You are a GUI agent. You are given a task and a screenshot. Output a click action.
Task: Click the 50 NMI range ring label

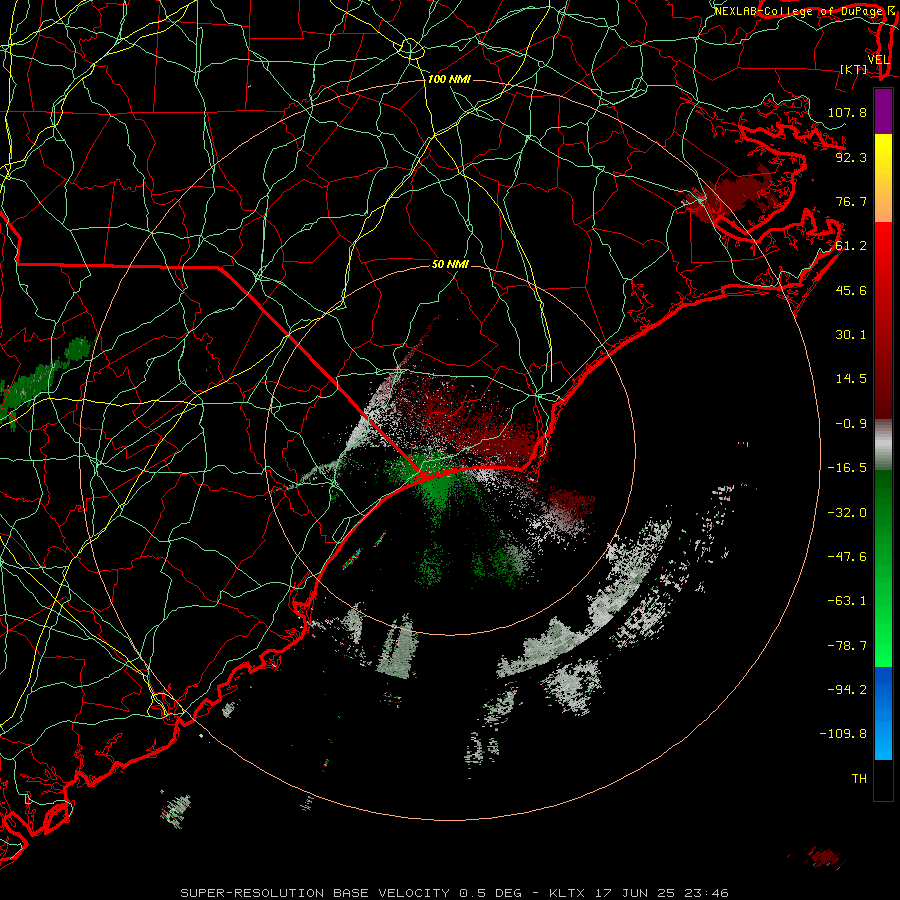(x=450, y=264)
